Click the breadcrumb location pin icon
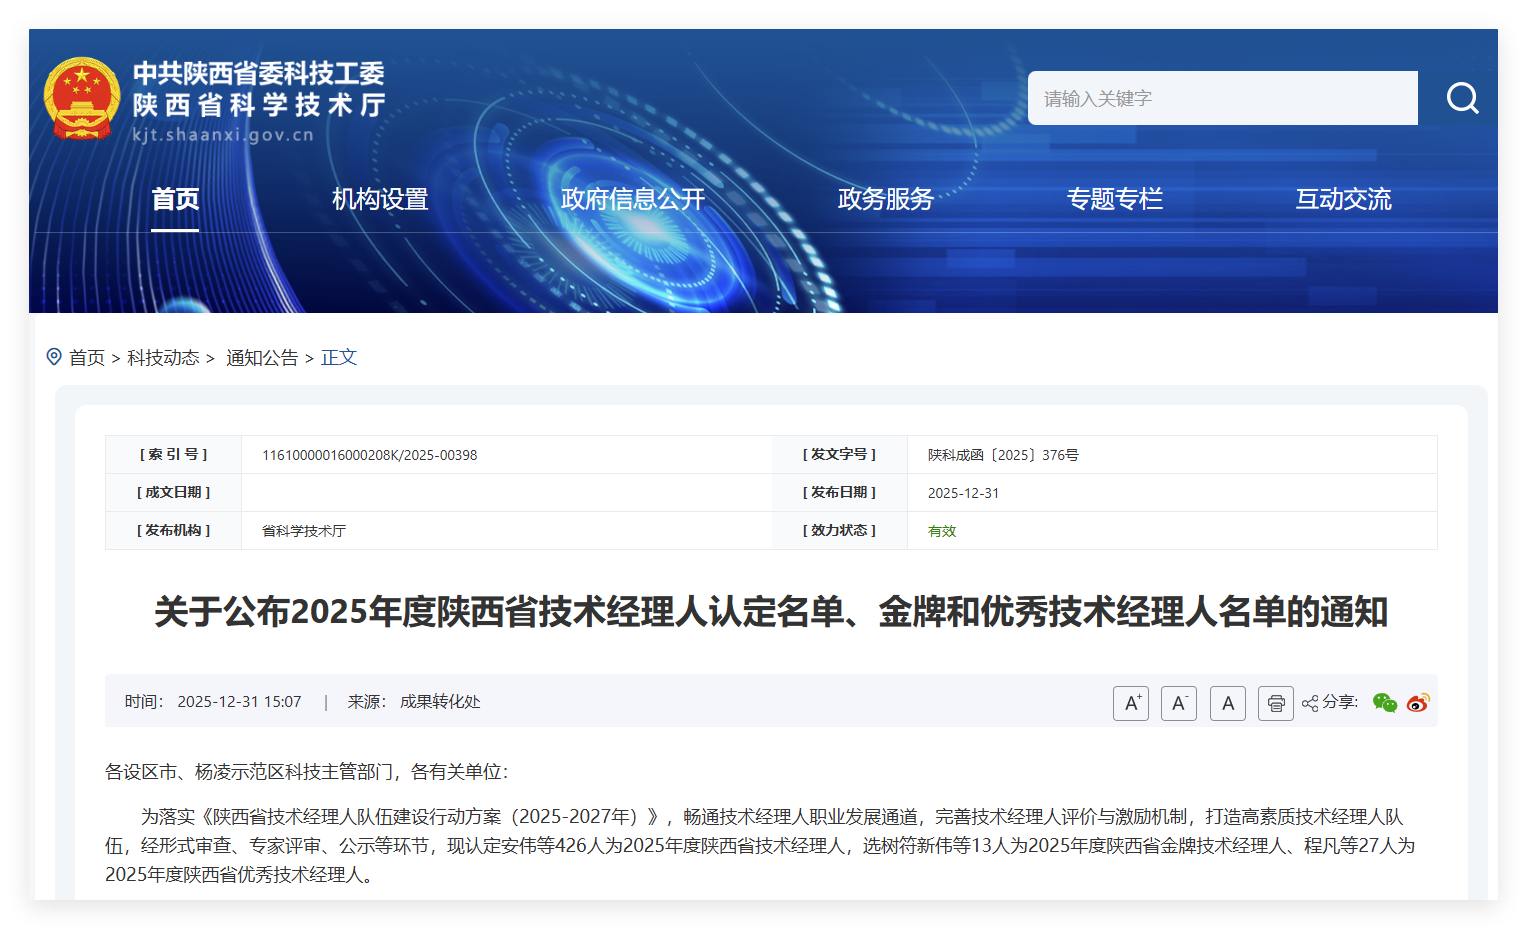Screen dimensions: 1527x929 point(54,357)
